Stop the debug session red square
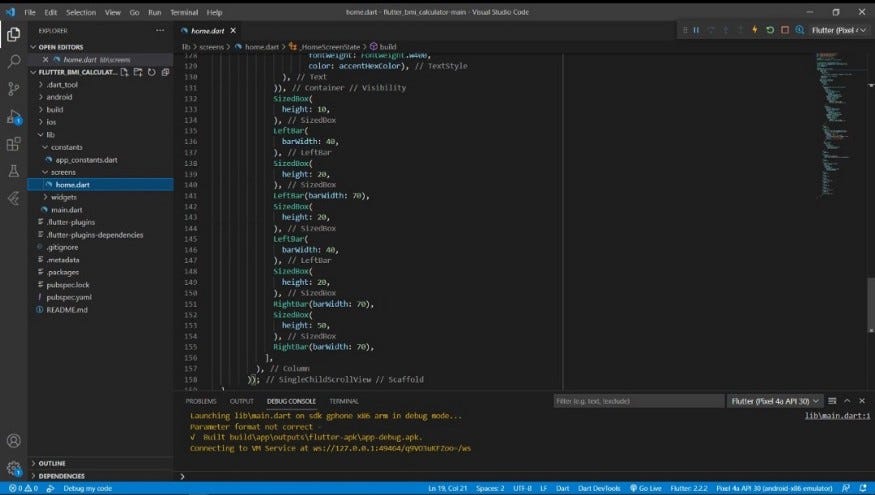The image size is (875, 495). click(785, 30)
